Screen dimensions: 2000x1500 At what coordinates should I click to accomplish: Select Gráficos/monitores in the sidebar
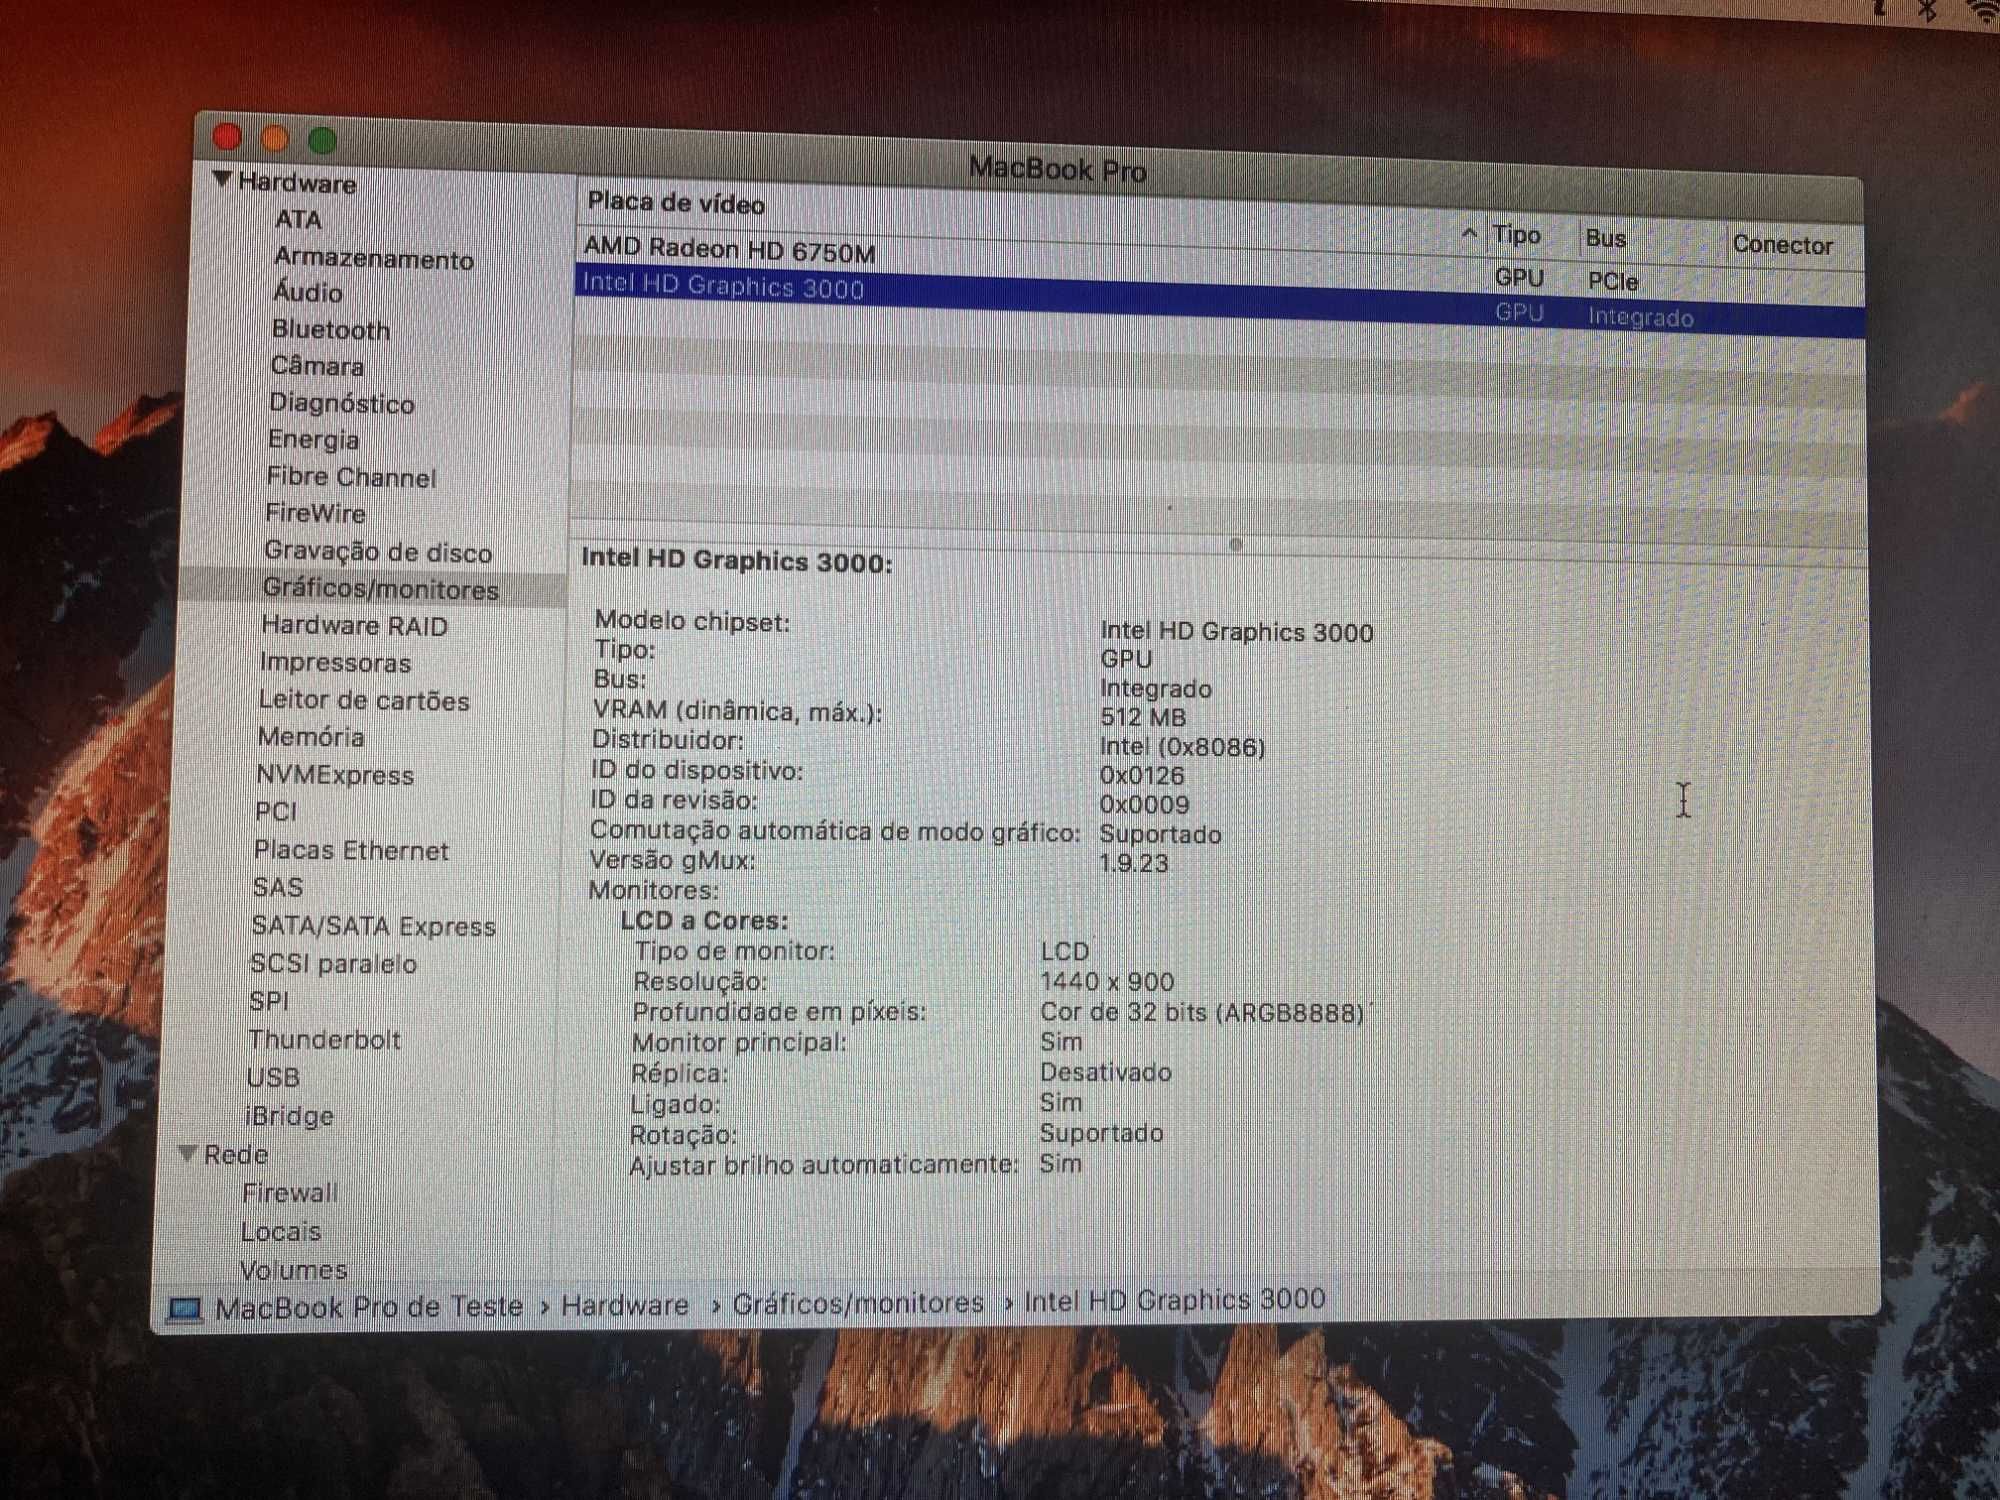coord(380,588)
